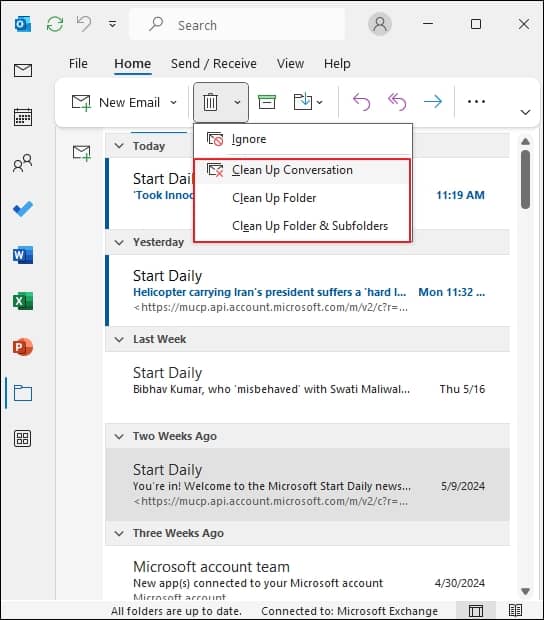Collapse the Yesterday group
This screenshot has width=544, height=620.
(x=119, y=242)
